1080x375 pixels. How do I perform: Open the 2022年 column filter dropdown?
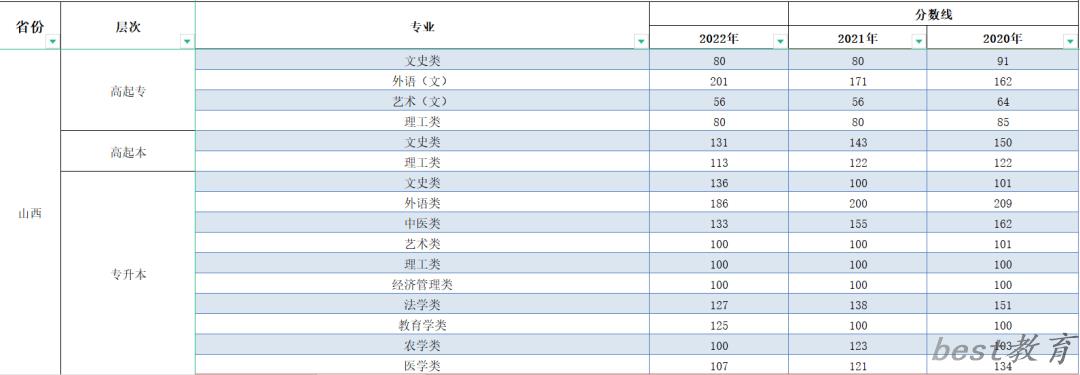point(780,42)
